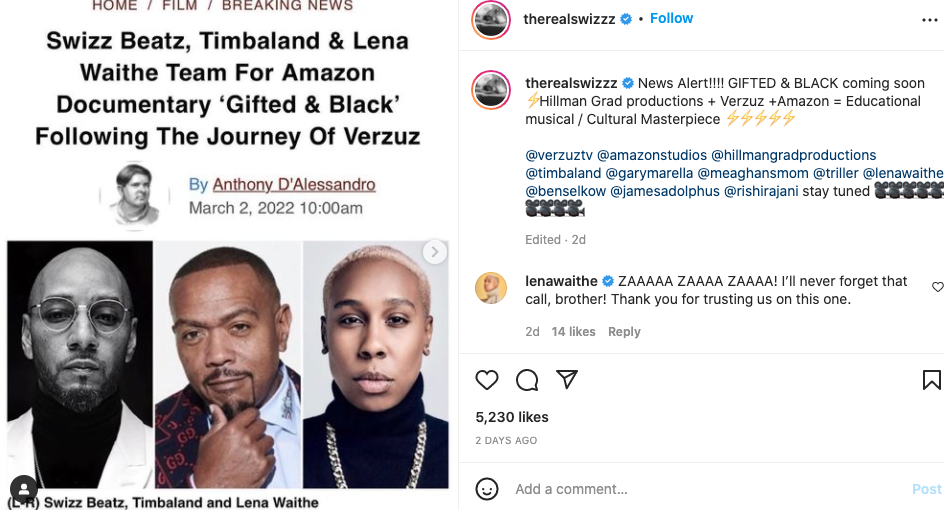Open comments via the speech bubble icon
Screen dimensions: 944x510
tap(527, 380)
